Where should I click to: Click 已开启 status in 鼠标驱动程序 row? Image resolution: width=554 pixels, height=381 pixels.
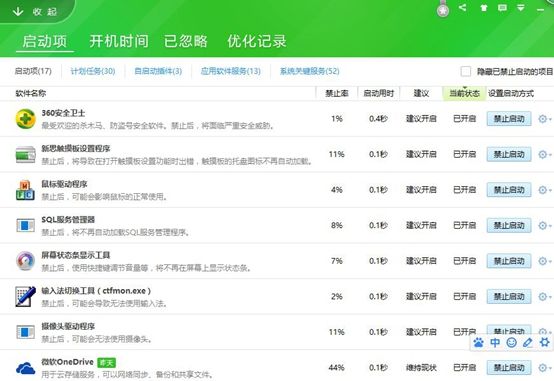[464, 190]
